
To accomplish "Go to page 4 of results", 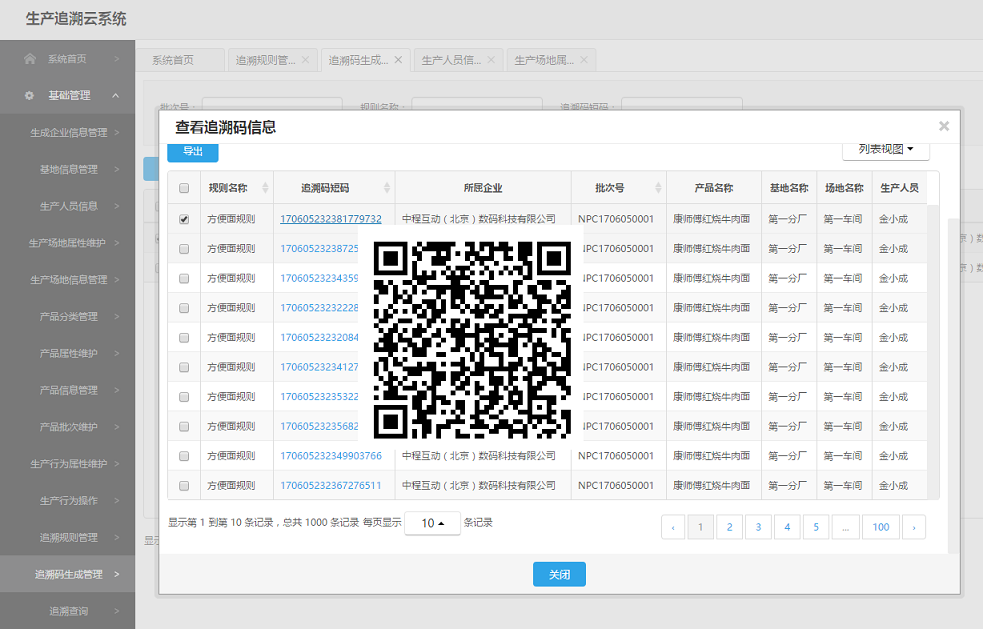I will pyautogui.click(x=787, y=527).
